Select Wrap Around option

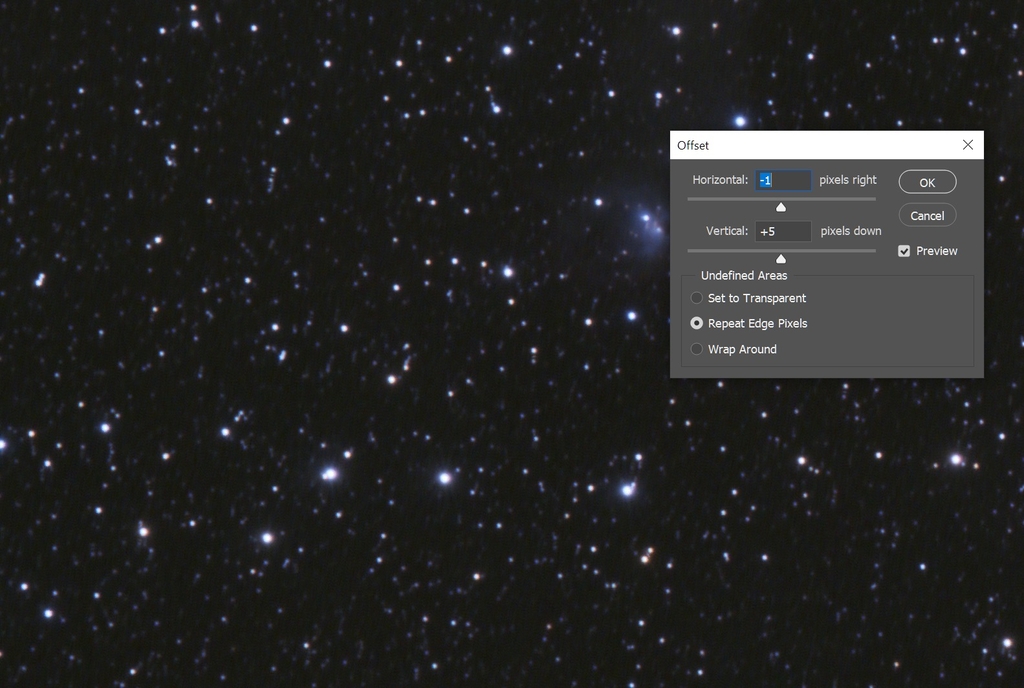[697, 349]
